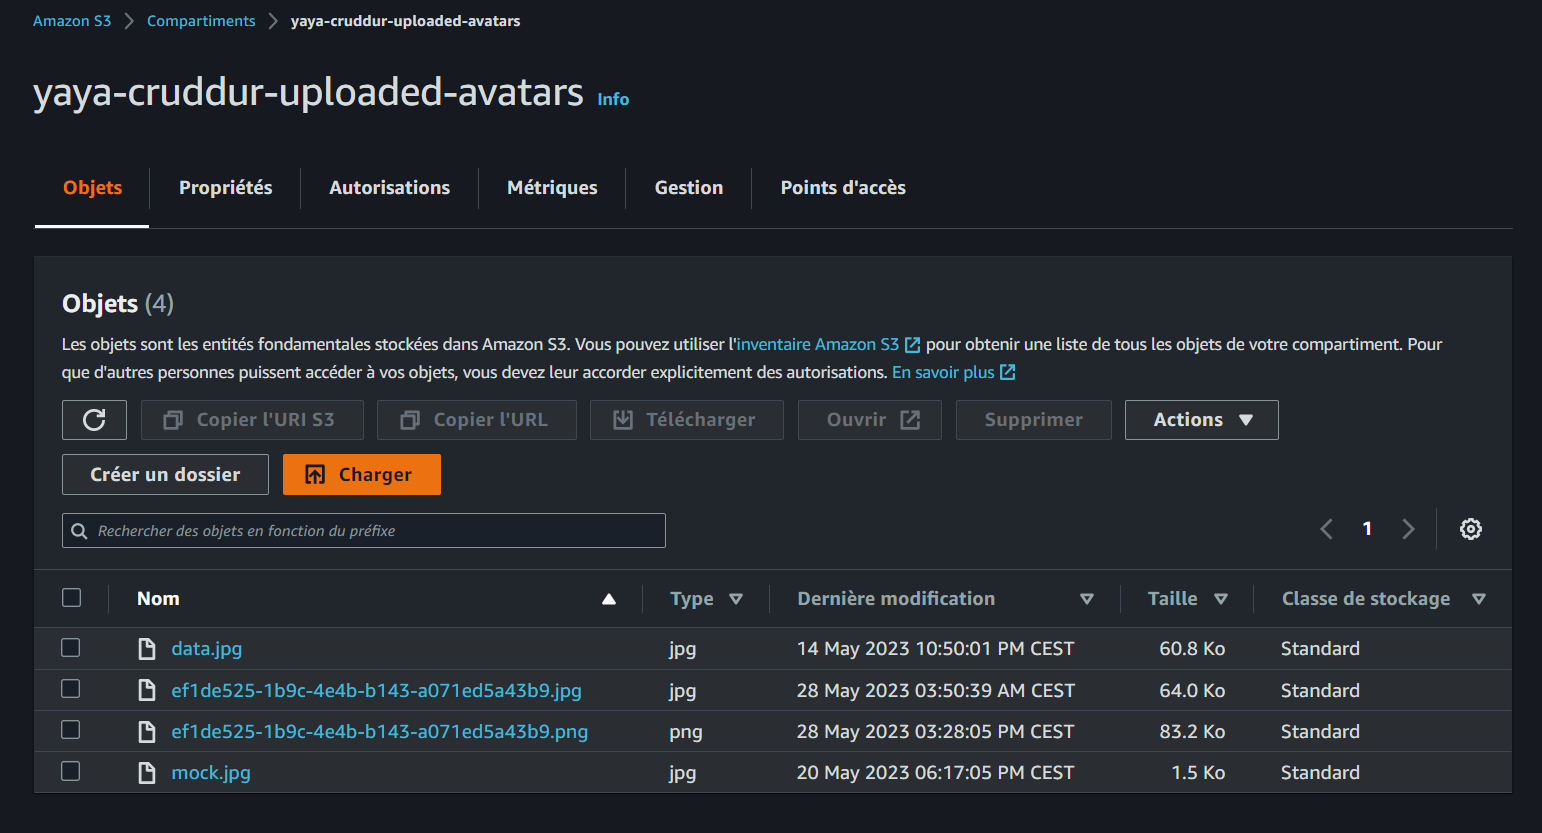
Task: Switch to Points d'accès tab
Action: (843, 188)
